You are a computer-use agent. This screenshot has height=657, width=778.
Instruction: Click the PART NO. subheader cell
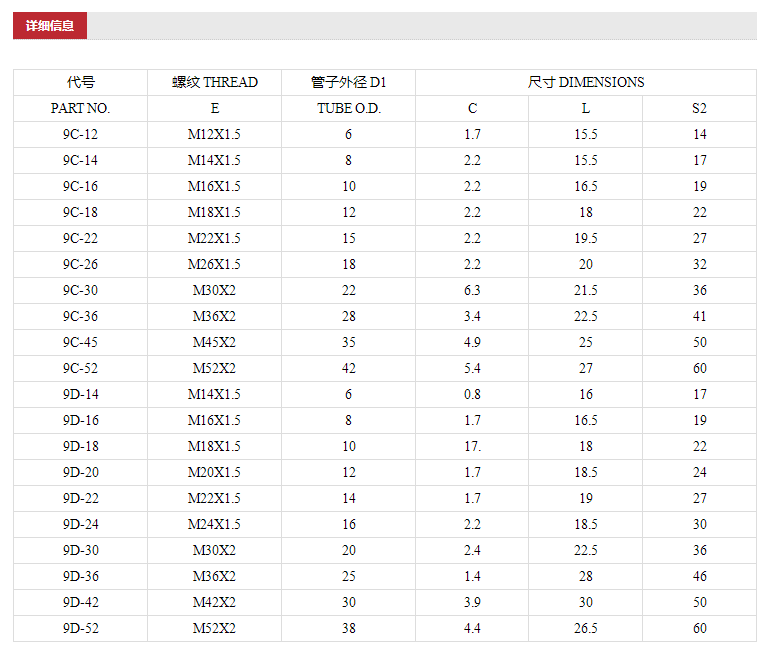[80, 108]
